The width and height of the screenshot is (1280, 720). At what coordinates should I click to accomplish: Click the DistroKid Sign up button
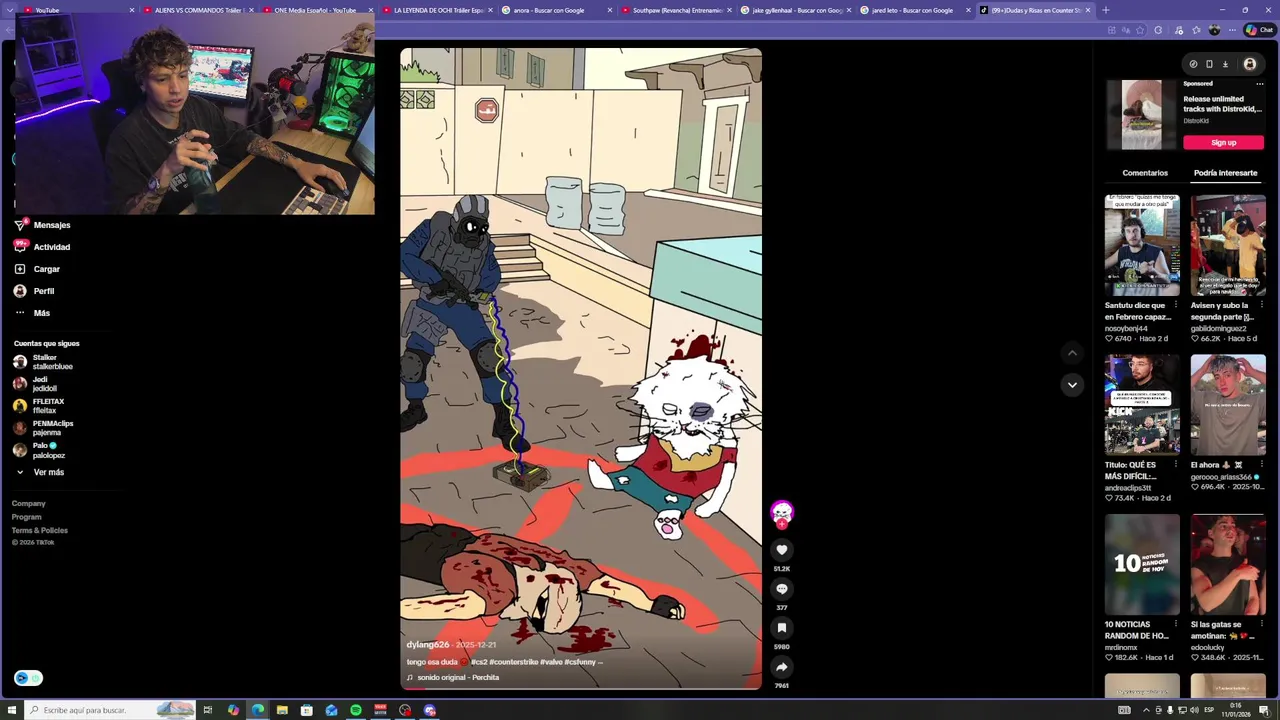point(1223,143)
